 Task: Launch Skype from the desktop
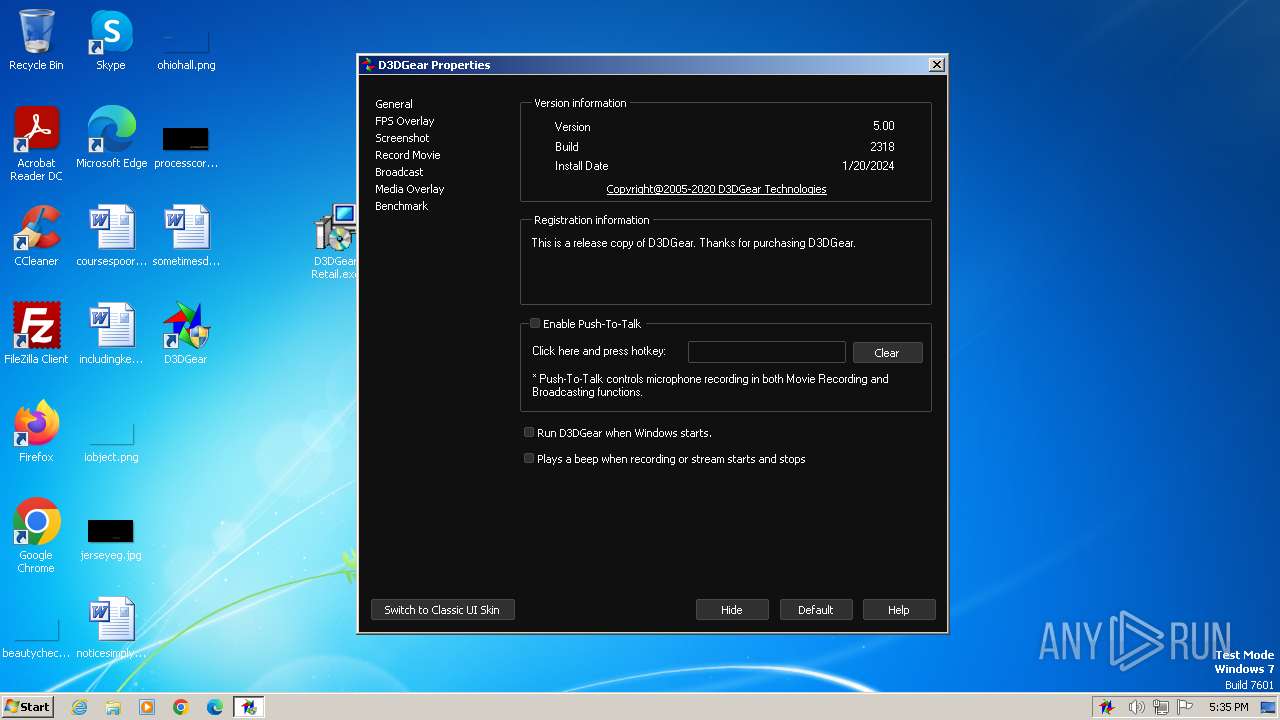pyautogui.click(x=111, y=40)
